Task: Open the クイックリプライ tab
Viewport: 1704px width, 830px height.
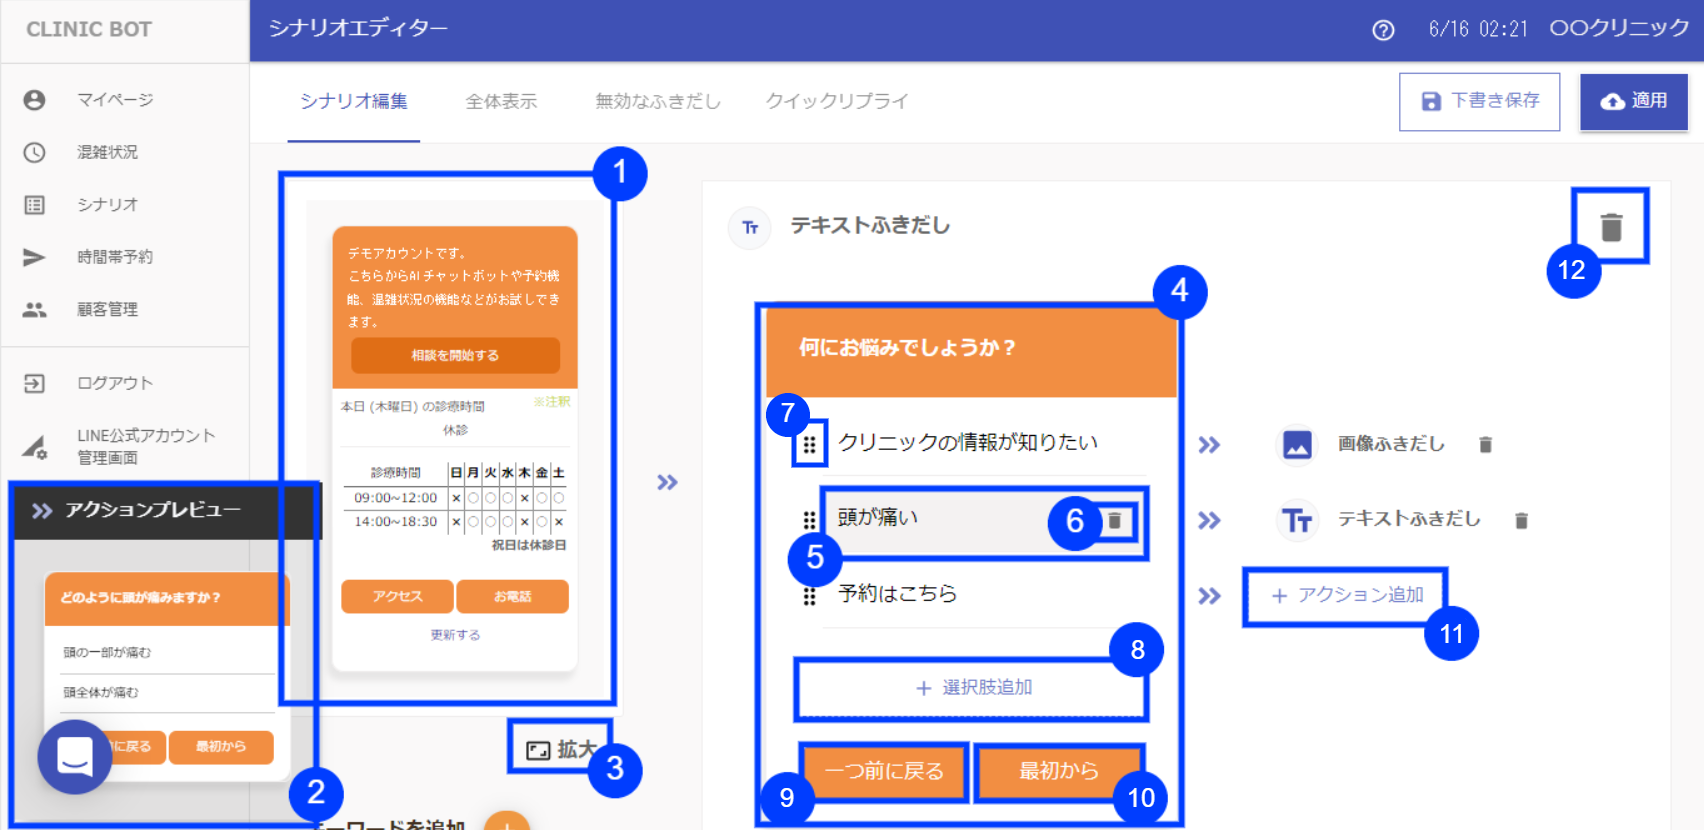Action: coord(837,101)
